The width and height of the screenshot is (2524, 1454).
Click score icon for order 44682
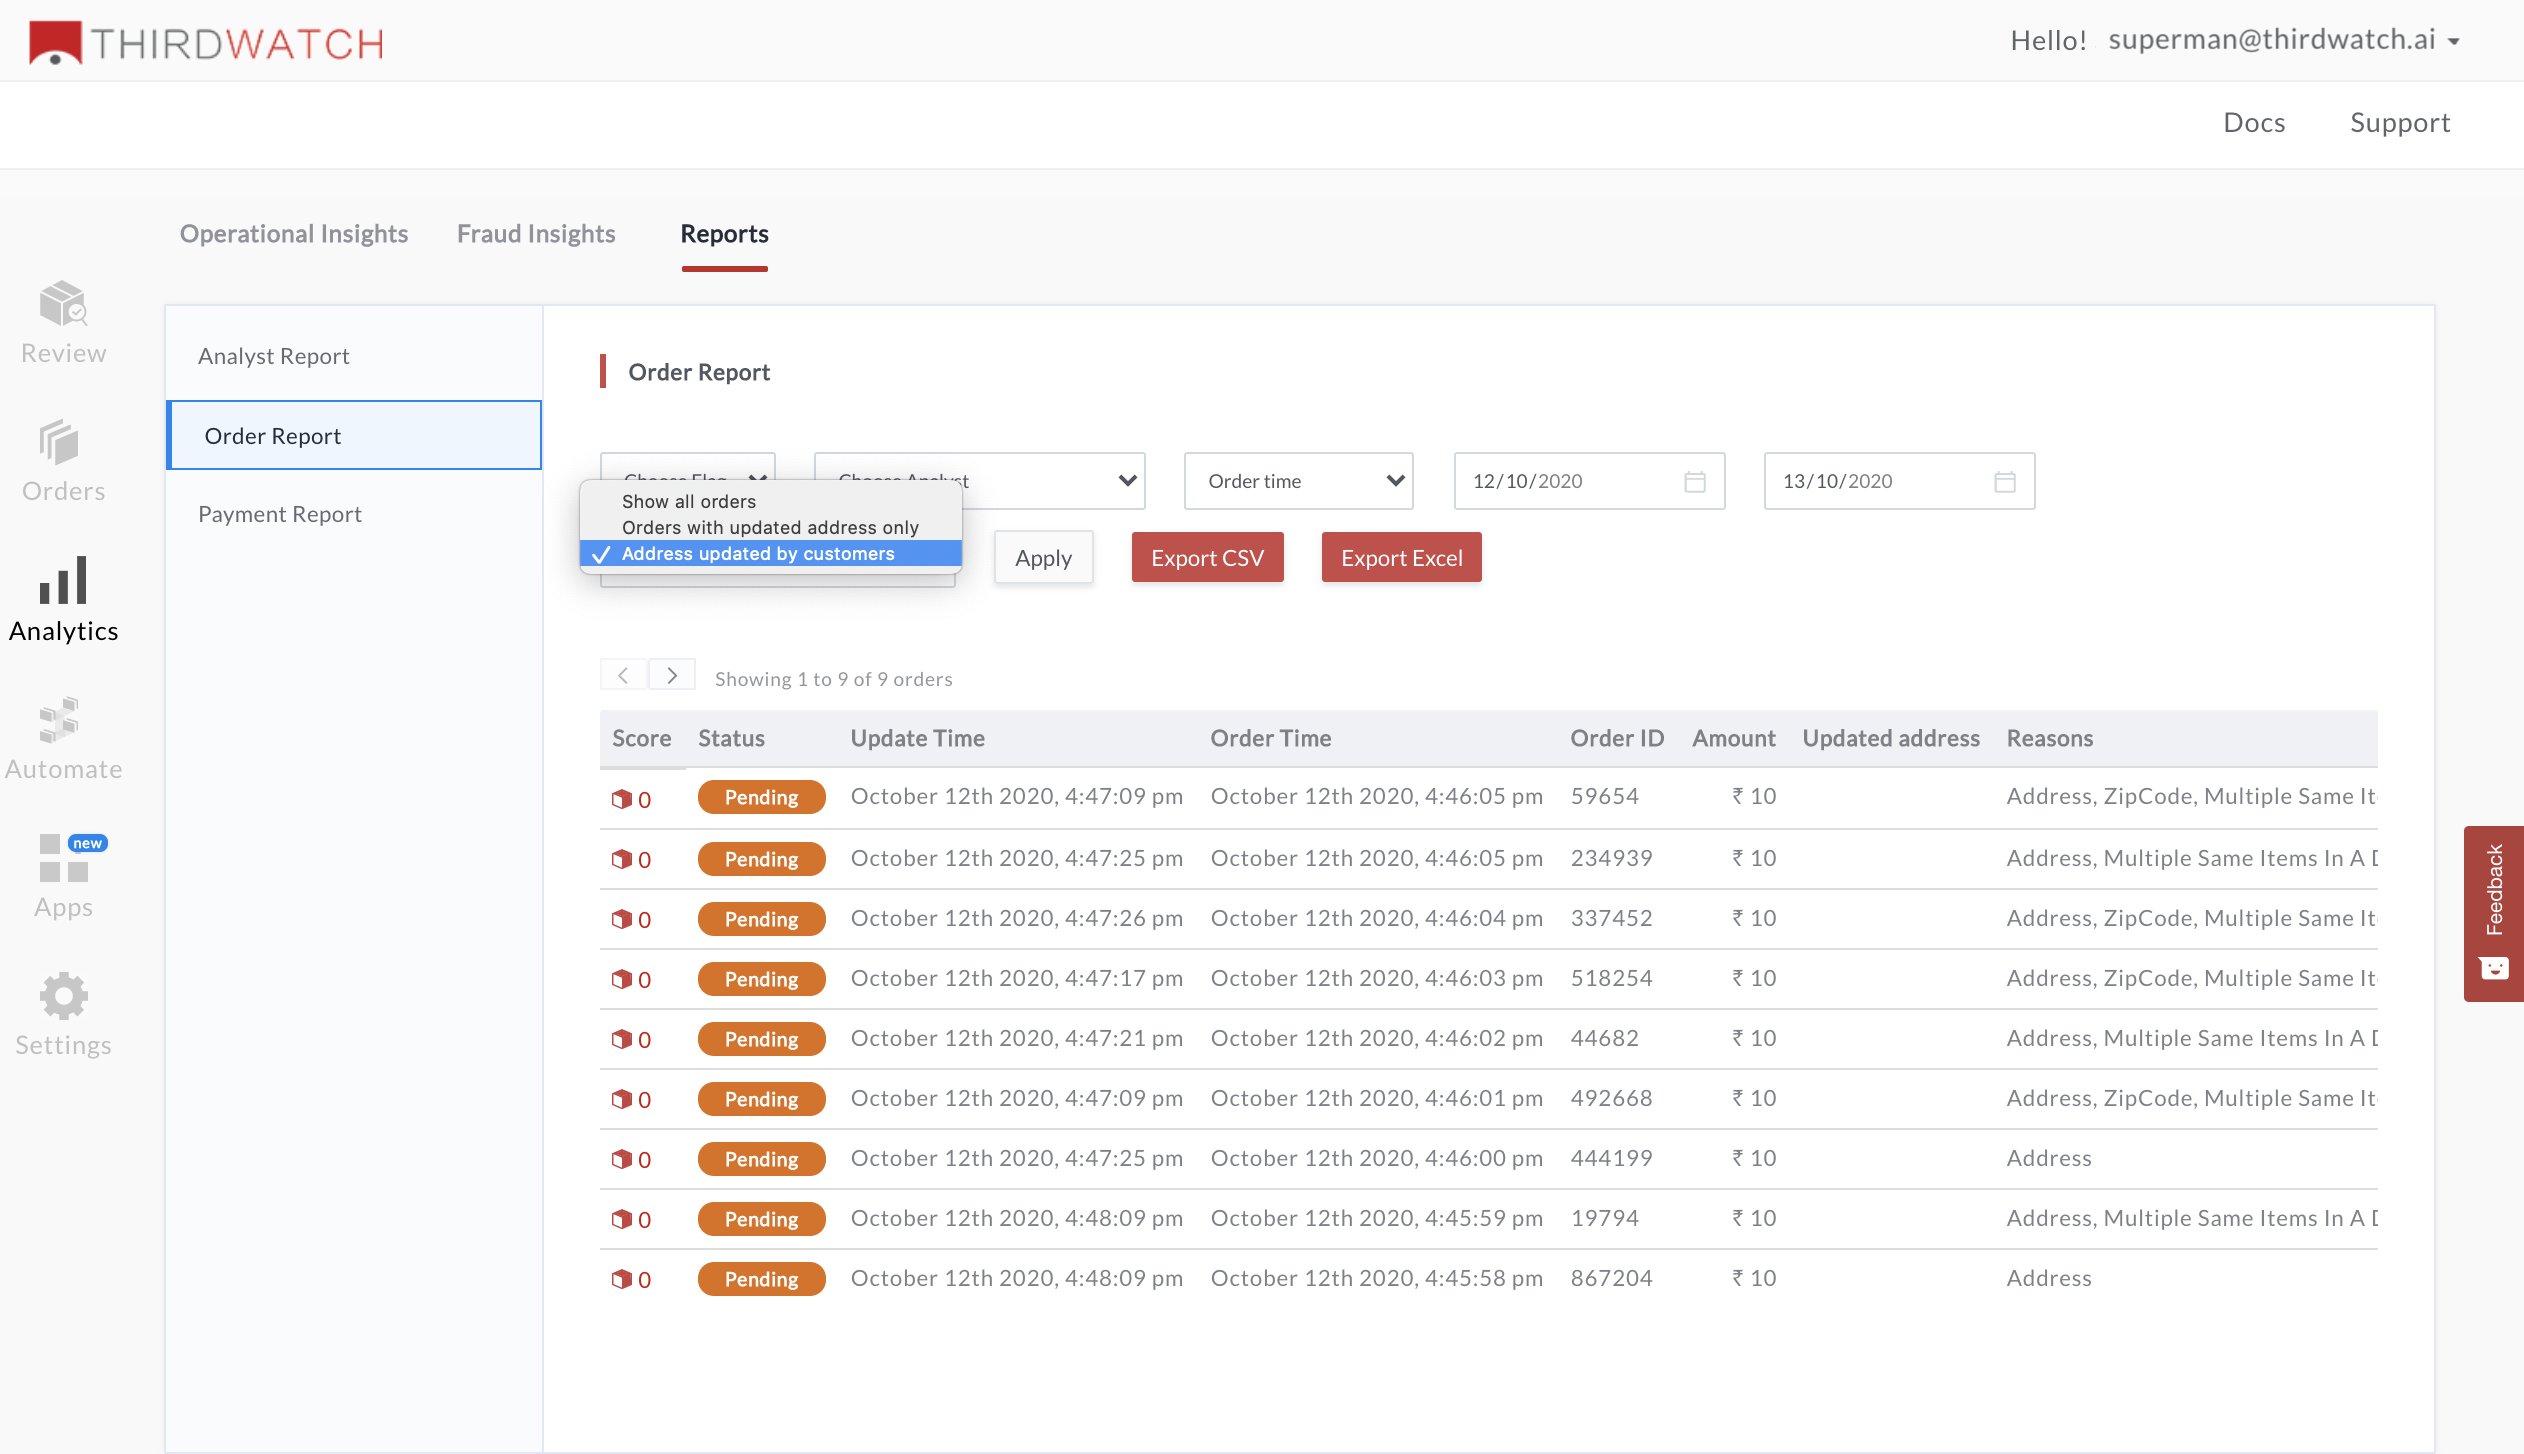[x=622, y=1039]
